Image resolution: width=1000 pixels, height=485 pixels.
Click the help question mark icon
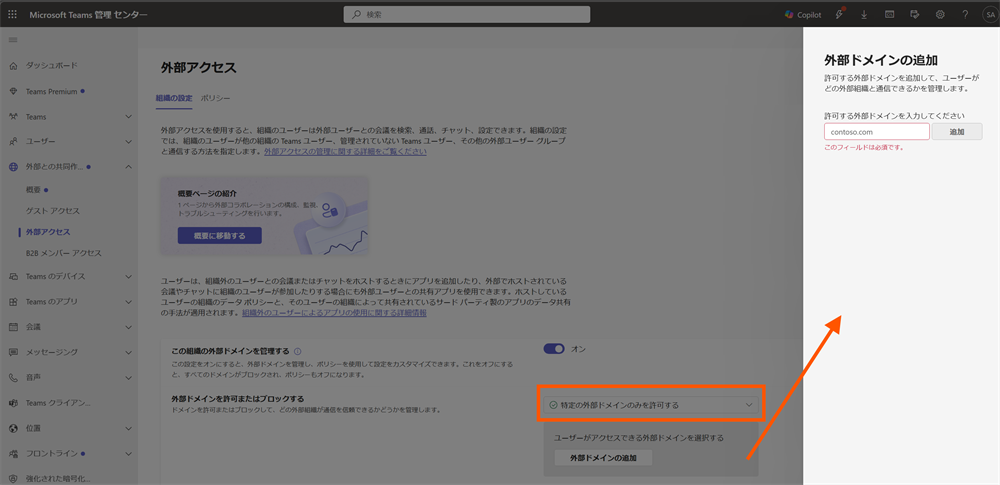(965, 14)
